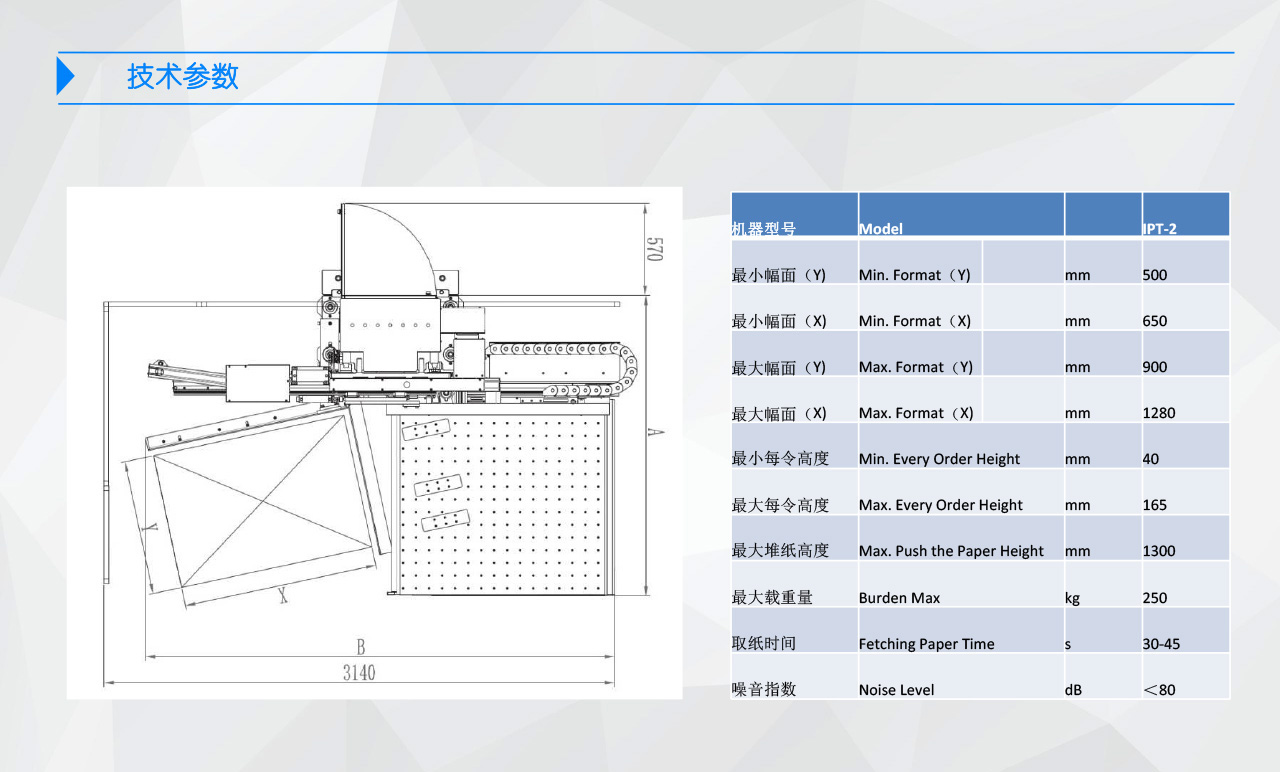Click the blue triangle marker beside the title
Viewport: 1280px width, 772px height.
[66, 77]
